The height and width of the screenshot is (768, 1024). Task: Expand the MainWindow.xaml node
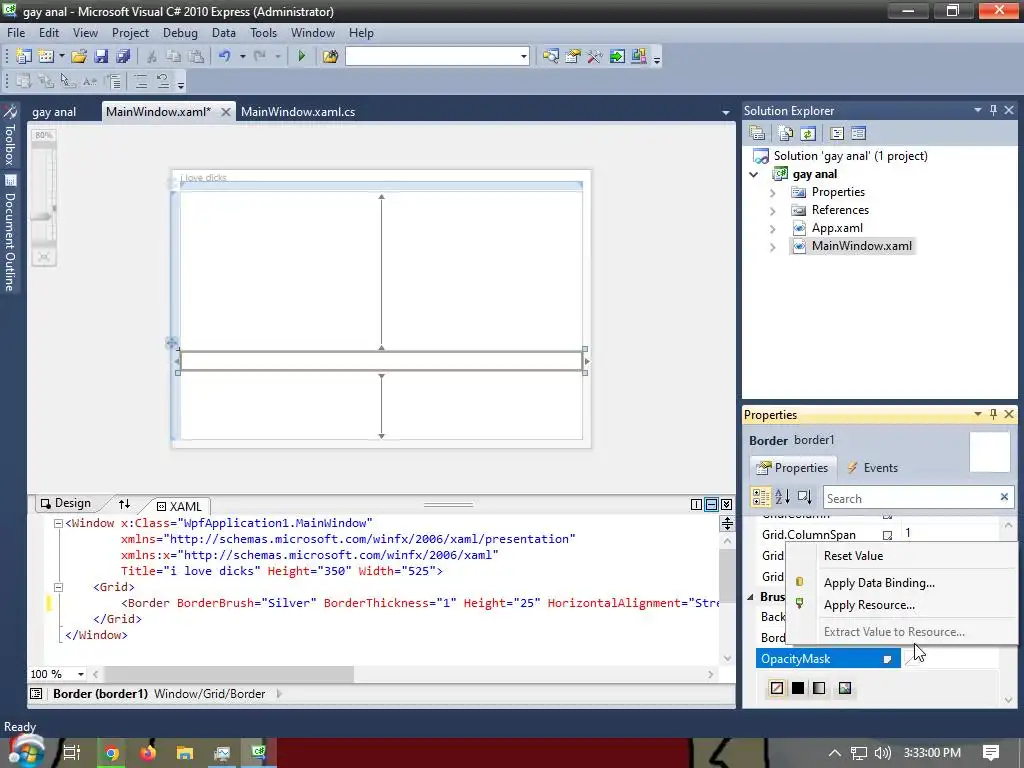pos(773,248)
